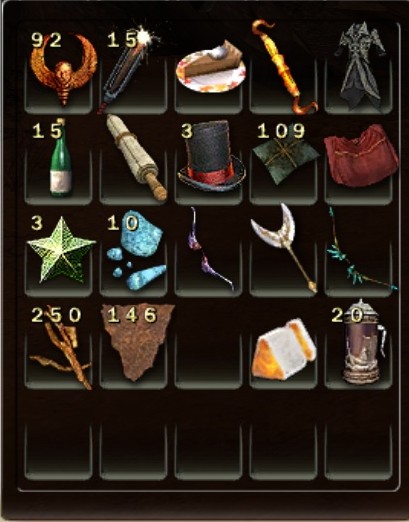Click the sparkler wand item with count 15
The image size is (409, 522).
(129, 70)
